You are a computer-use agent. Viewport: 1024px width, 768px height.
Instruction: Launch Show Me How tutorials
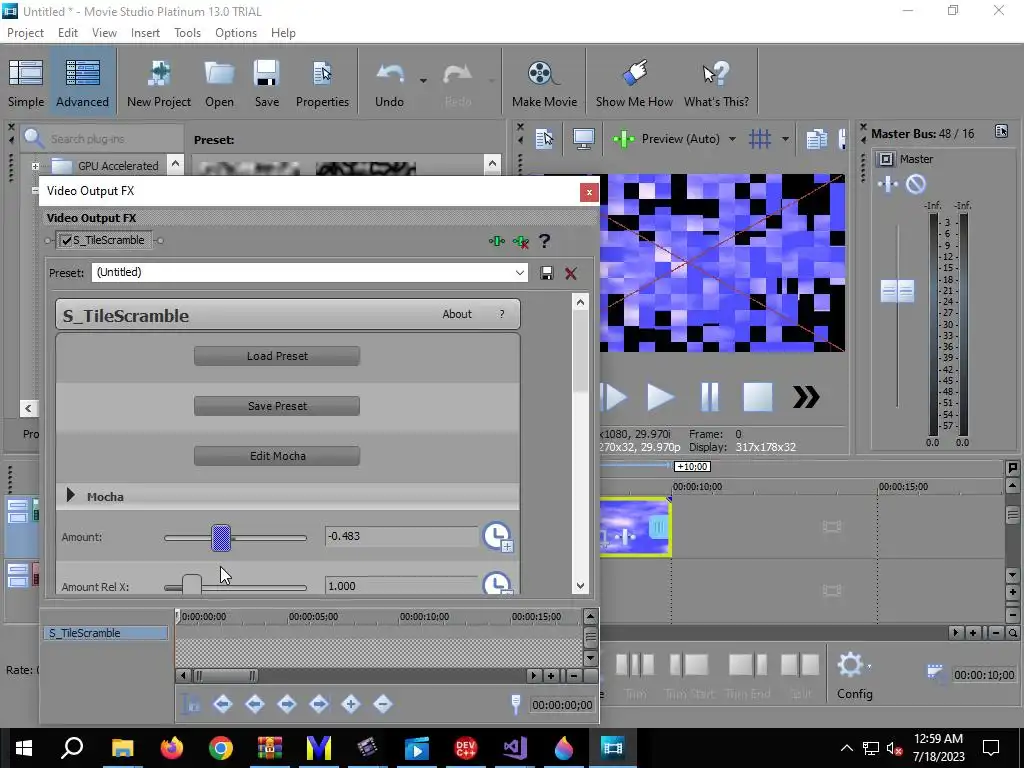(634, 84)
